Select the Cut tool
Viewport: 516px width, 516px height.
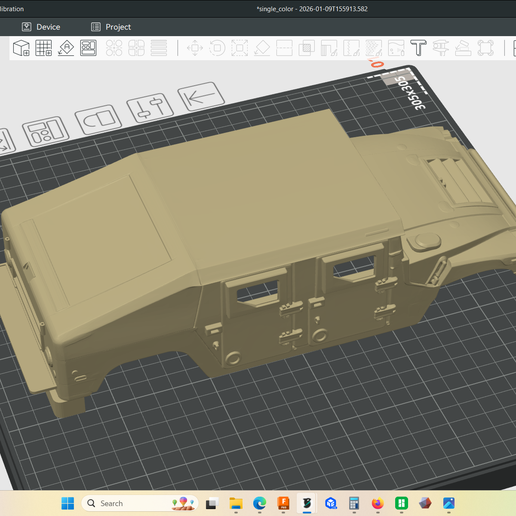point(284,48)
